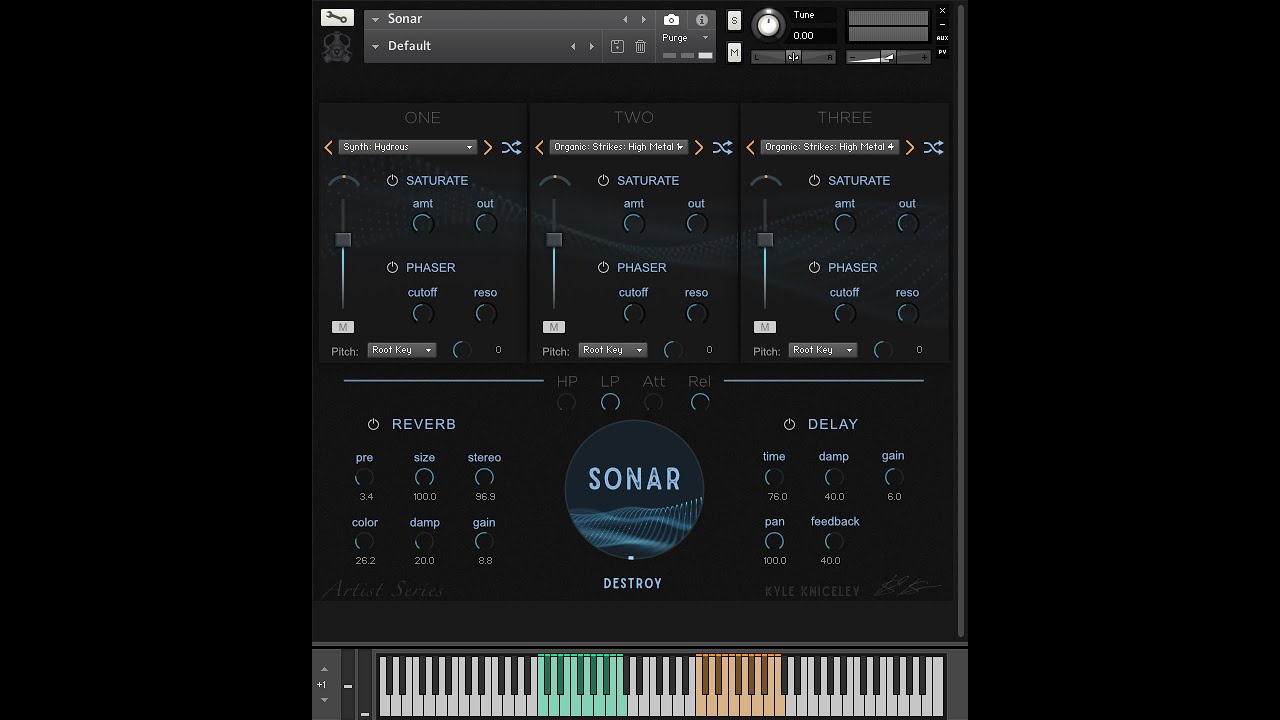Go to next sound in layer TWO

(699, 147)
